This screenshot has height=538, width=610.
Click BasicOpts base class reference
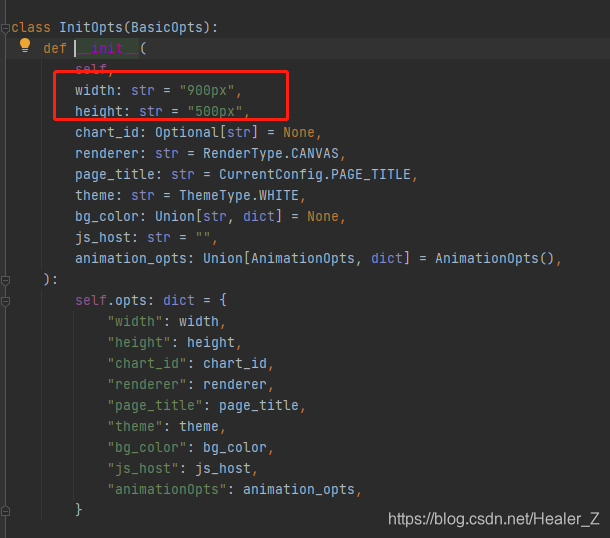tap(167, 27)
